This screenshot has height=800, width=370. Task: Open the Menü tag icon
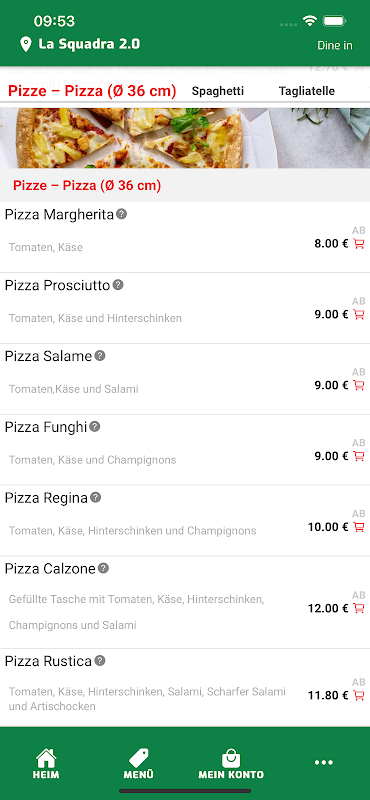(x=138, y=763)
